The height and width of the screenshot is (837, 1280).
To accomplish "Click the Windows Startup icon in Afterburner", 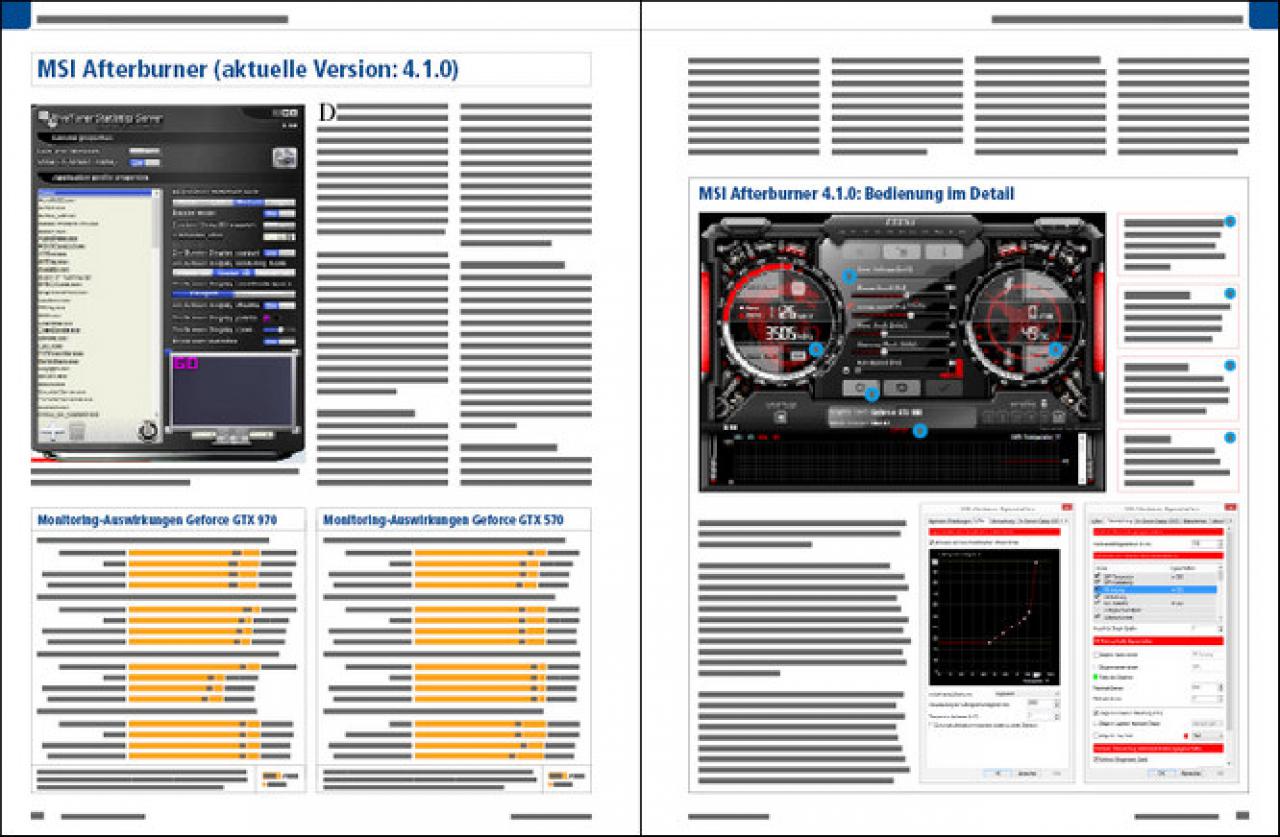I will click(780, 418).
